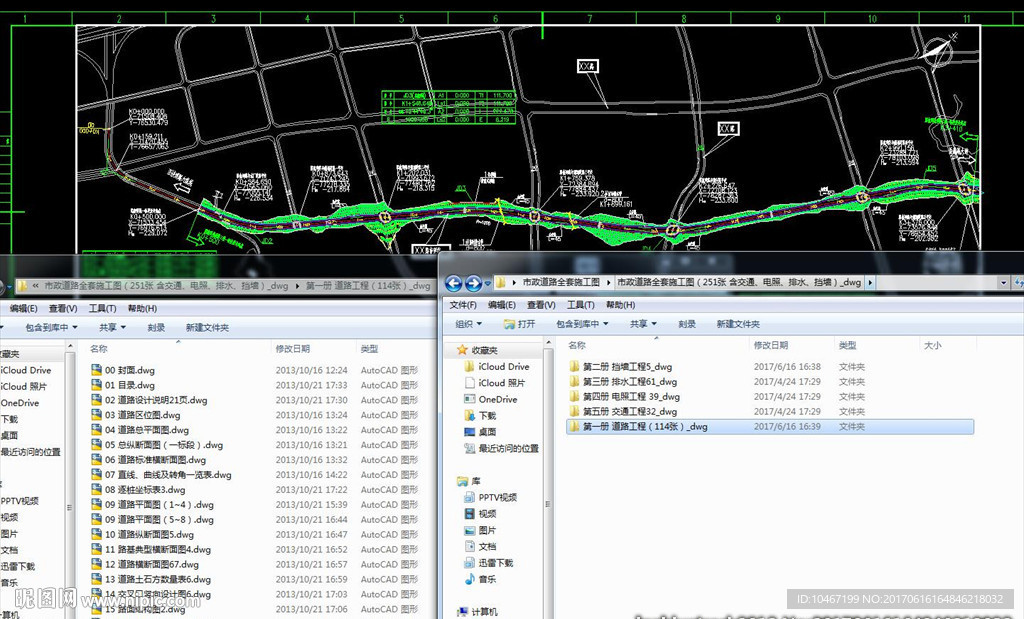
Task: Select the PPTV视频 sidebar icon
Action: pos(494,497)
